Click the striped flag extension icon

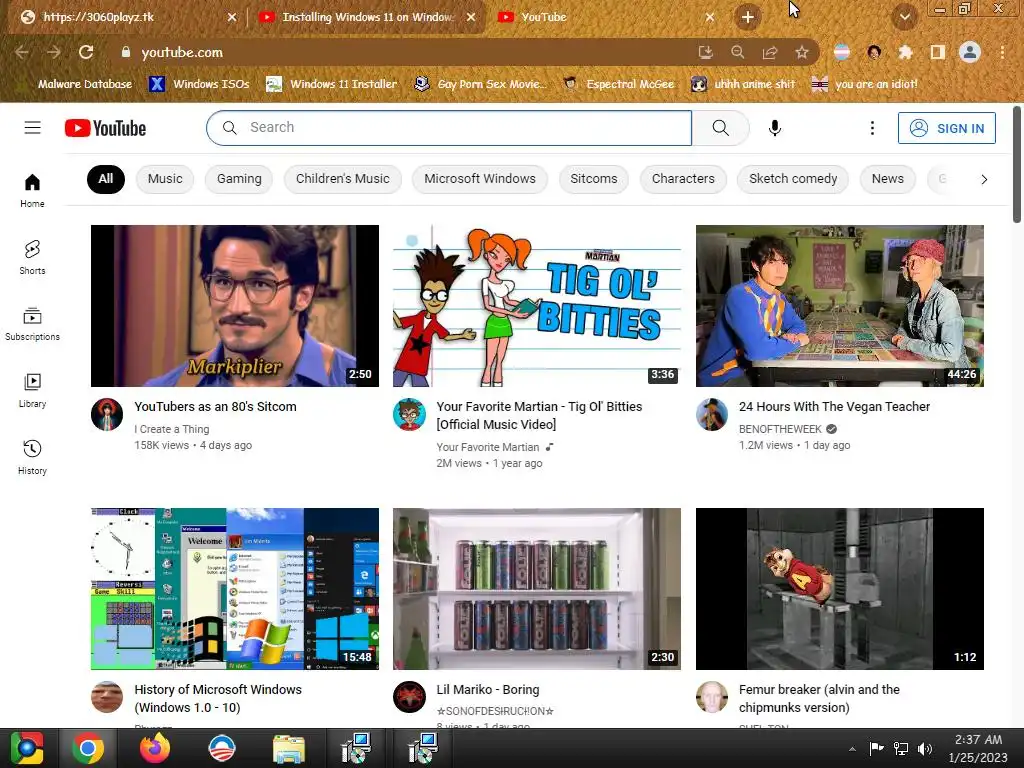point(842,52)
